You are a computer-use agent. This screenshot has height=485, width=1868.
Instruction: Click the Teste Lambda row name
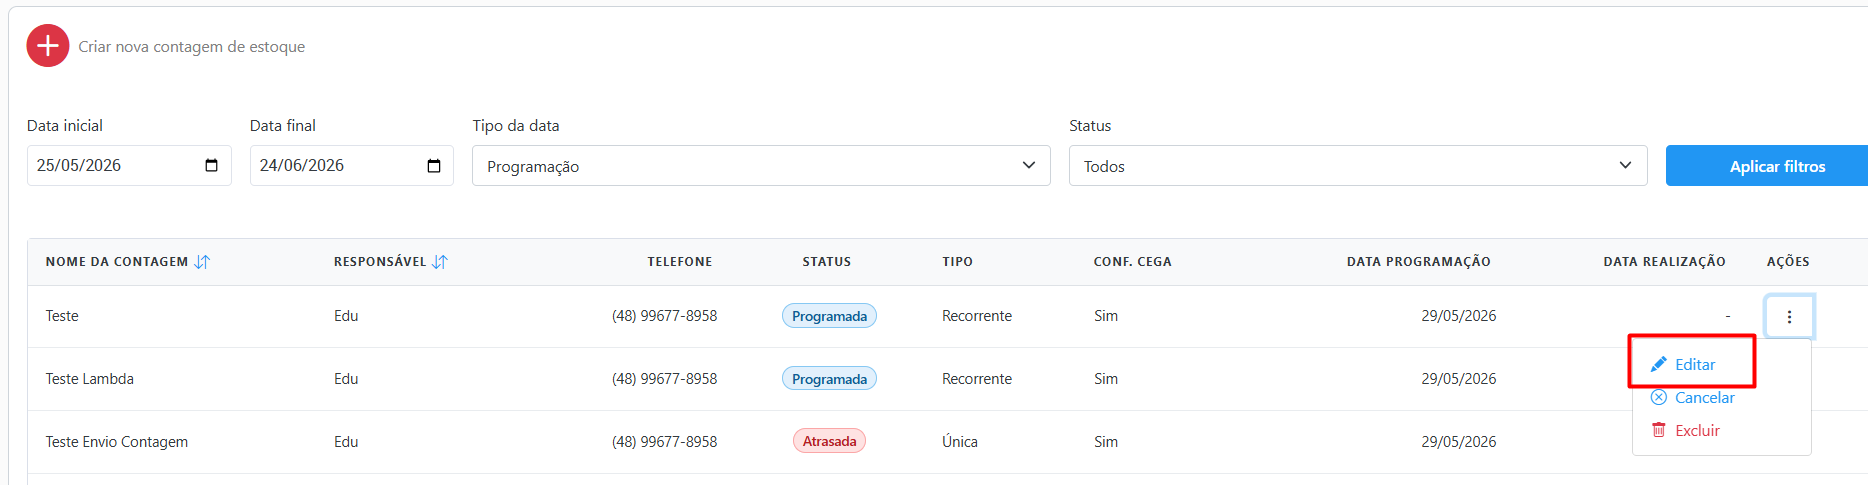point(90,379)
